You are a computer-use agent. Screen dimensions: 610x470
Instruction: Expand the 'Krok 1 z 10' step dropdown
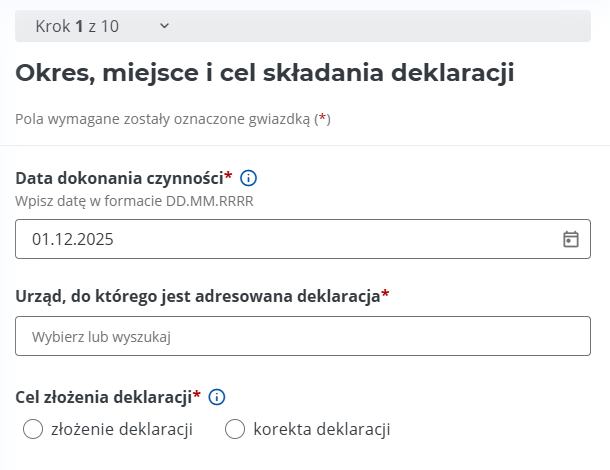tap(100, 26)
